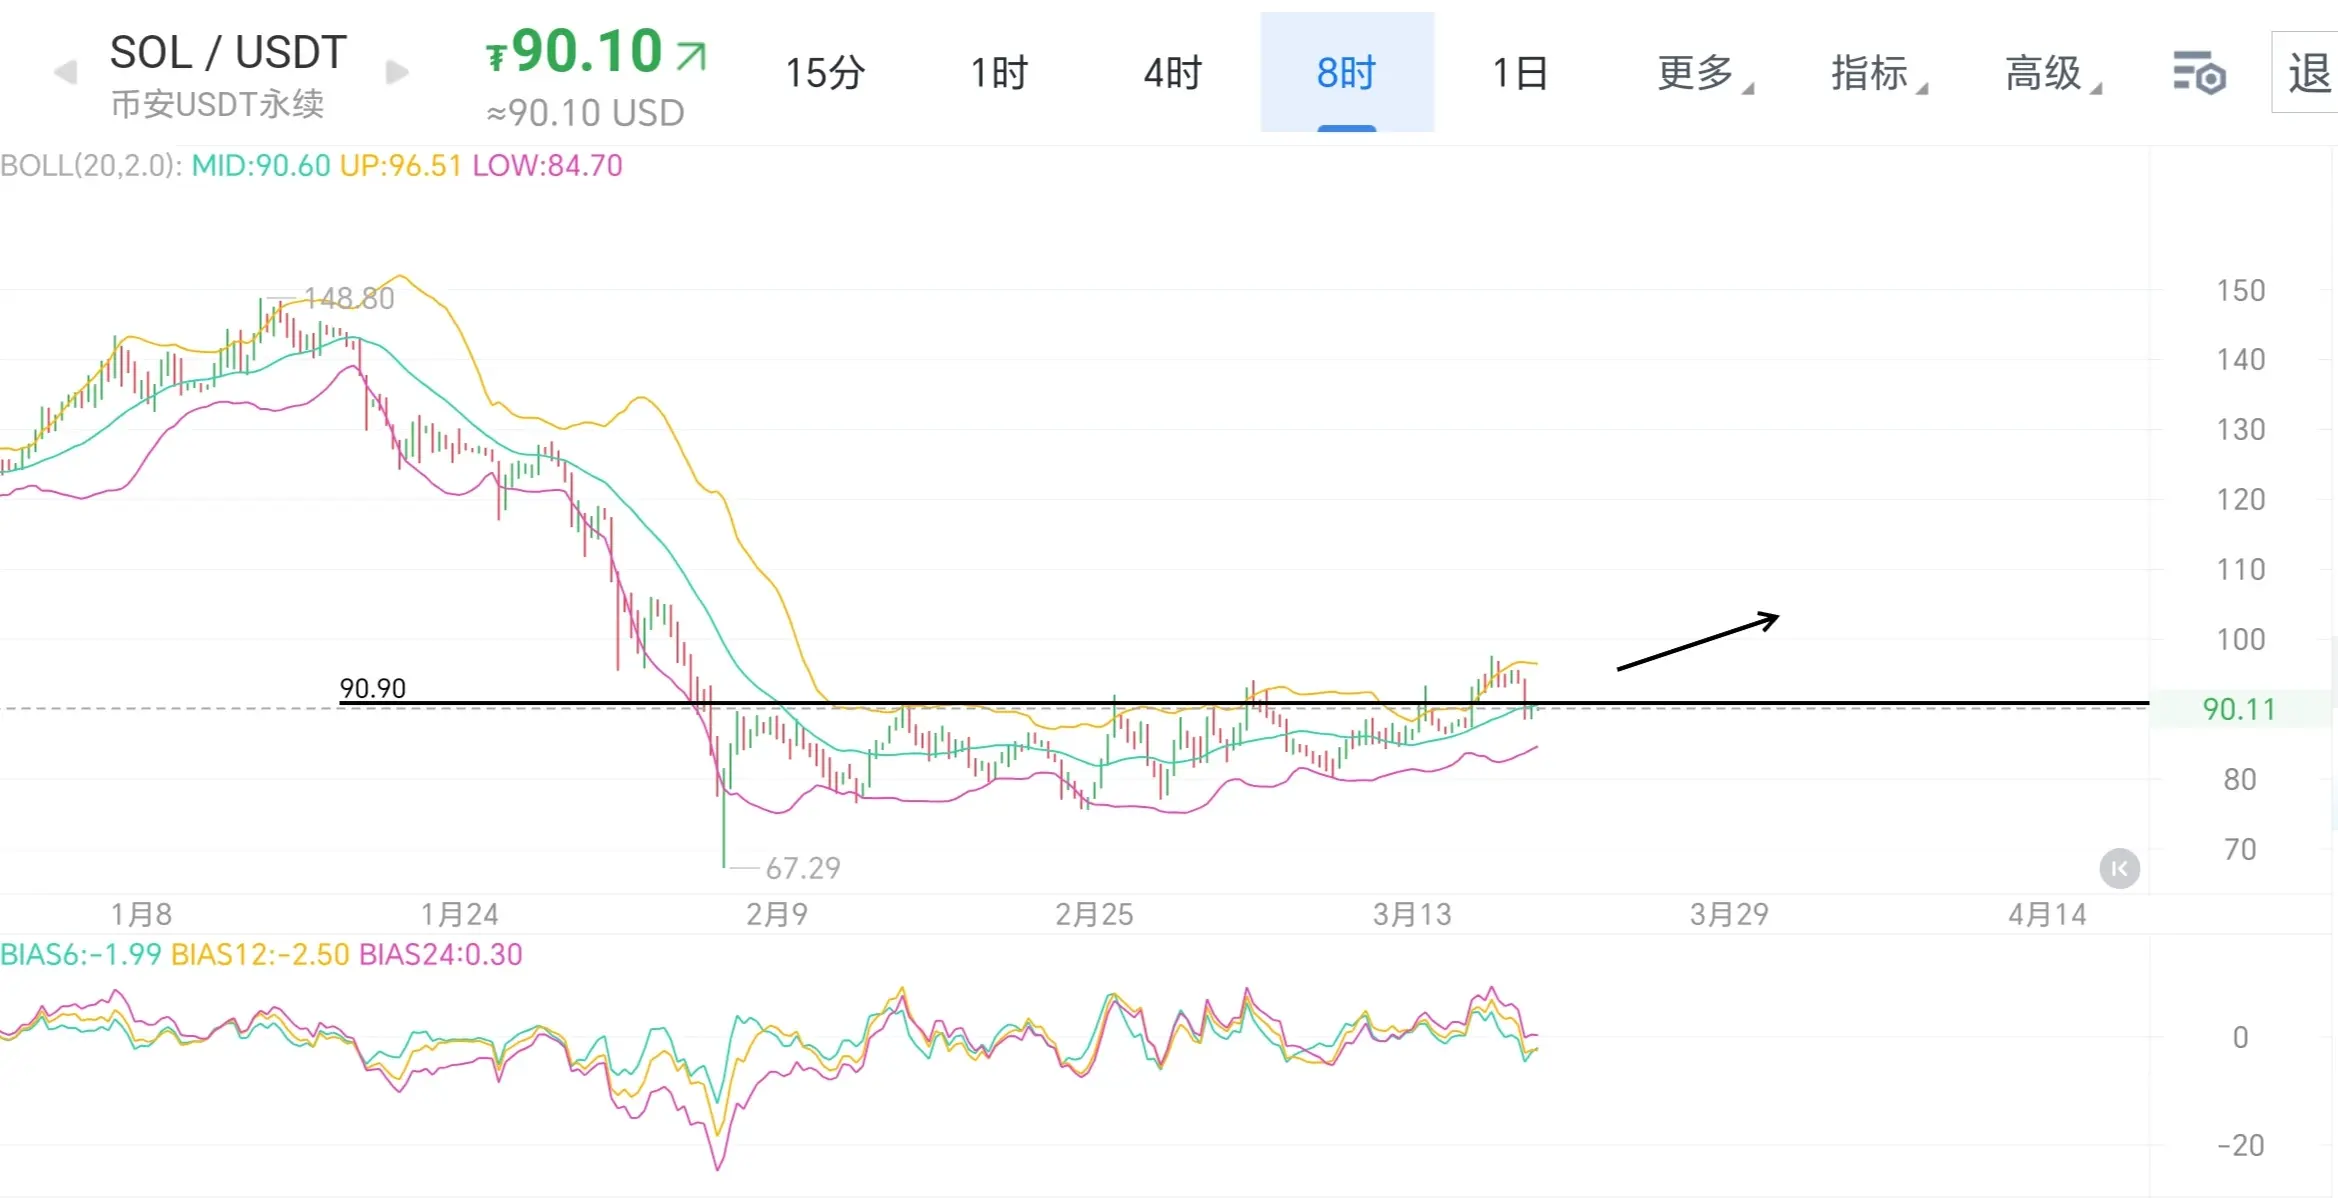Viewport: 2338px width, 1198px height.
Task: Click the next trading pair arrow
Action: coord(397,72)
